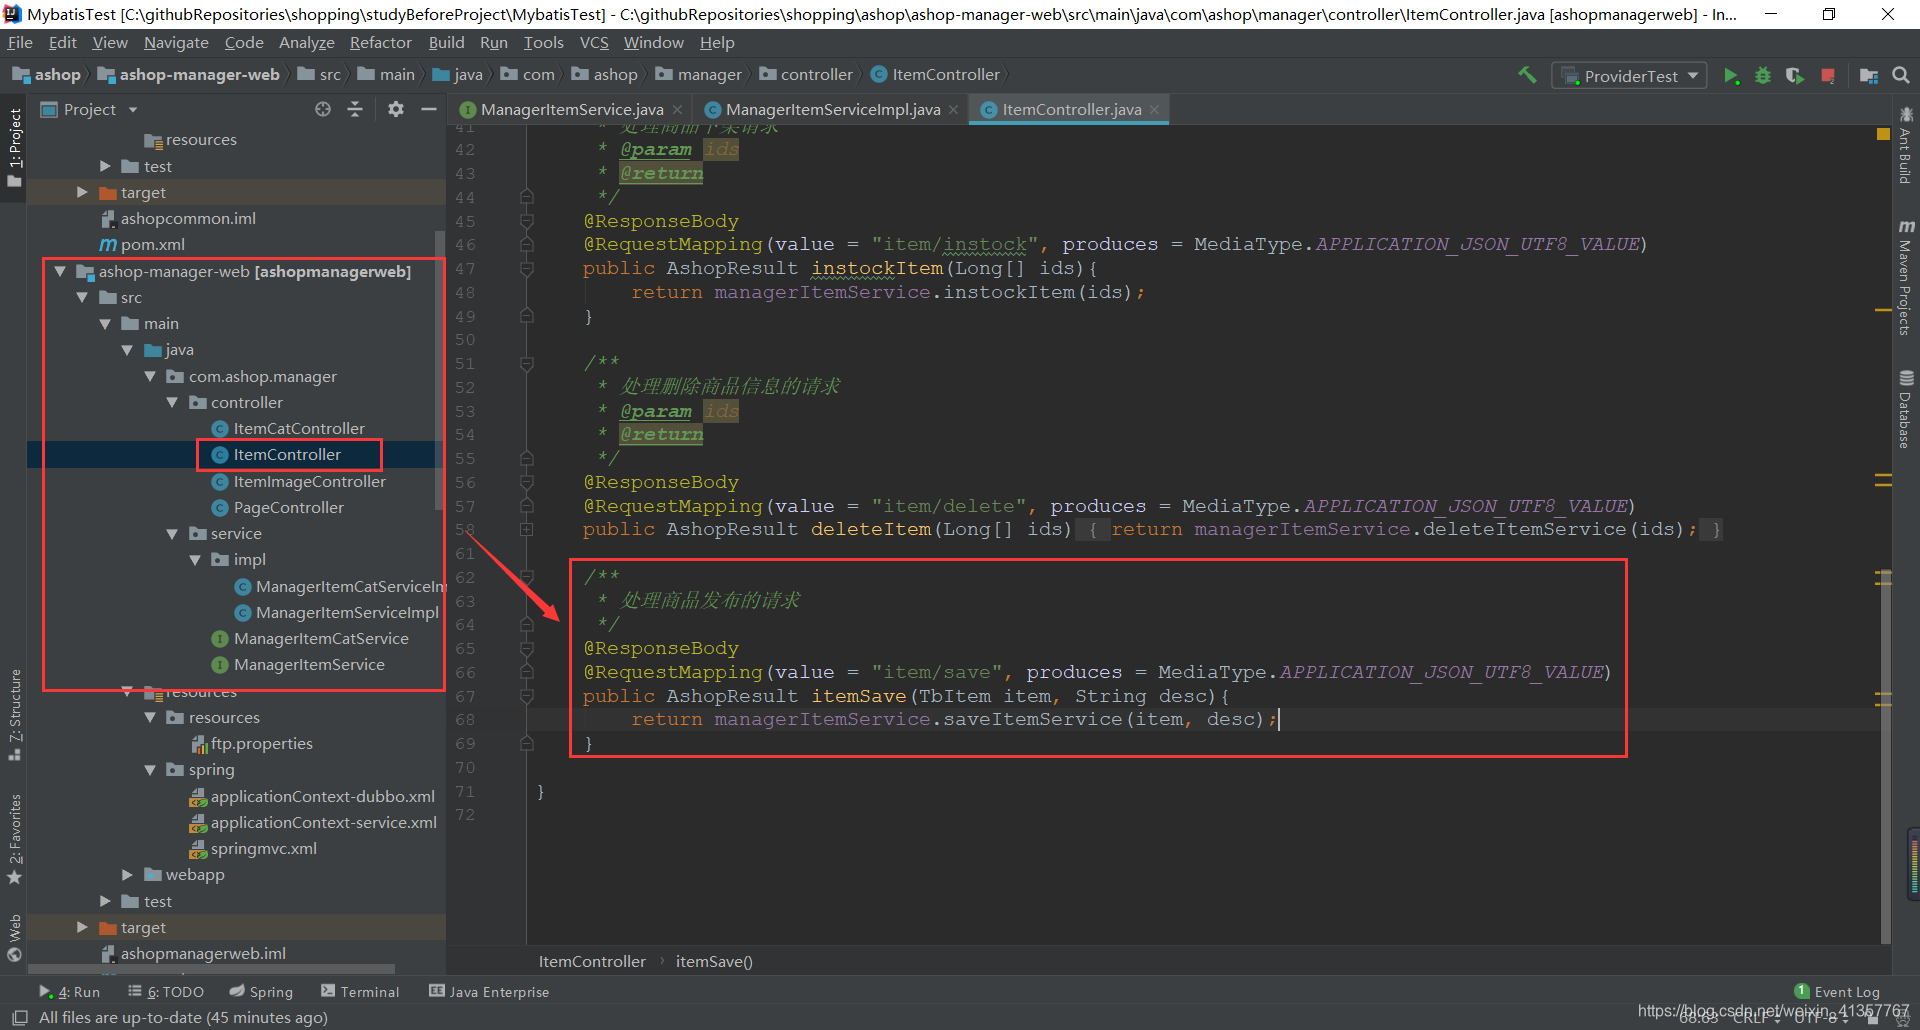Viewport: 1920px width, 1030px height.
Task: Click the Build project hammer icon
Action: pos(1527,75)
